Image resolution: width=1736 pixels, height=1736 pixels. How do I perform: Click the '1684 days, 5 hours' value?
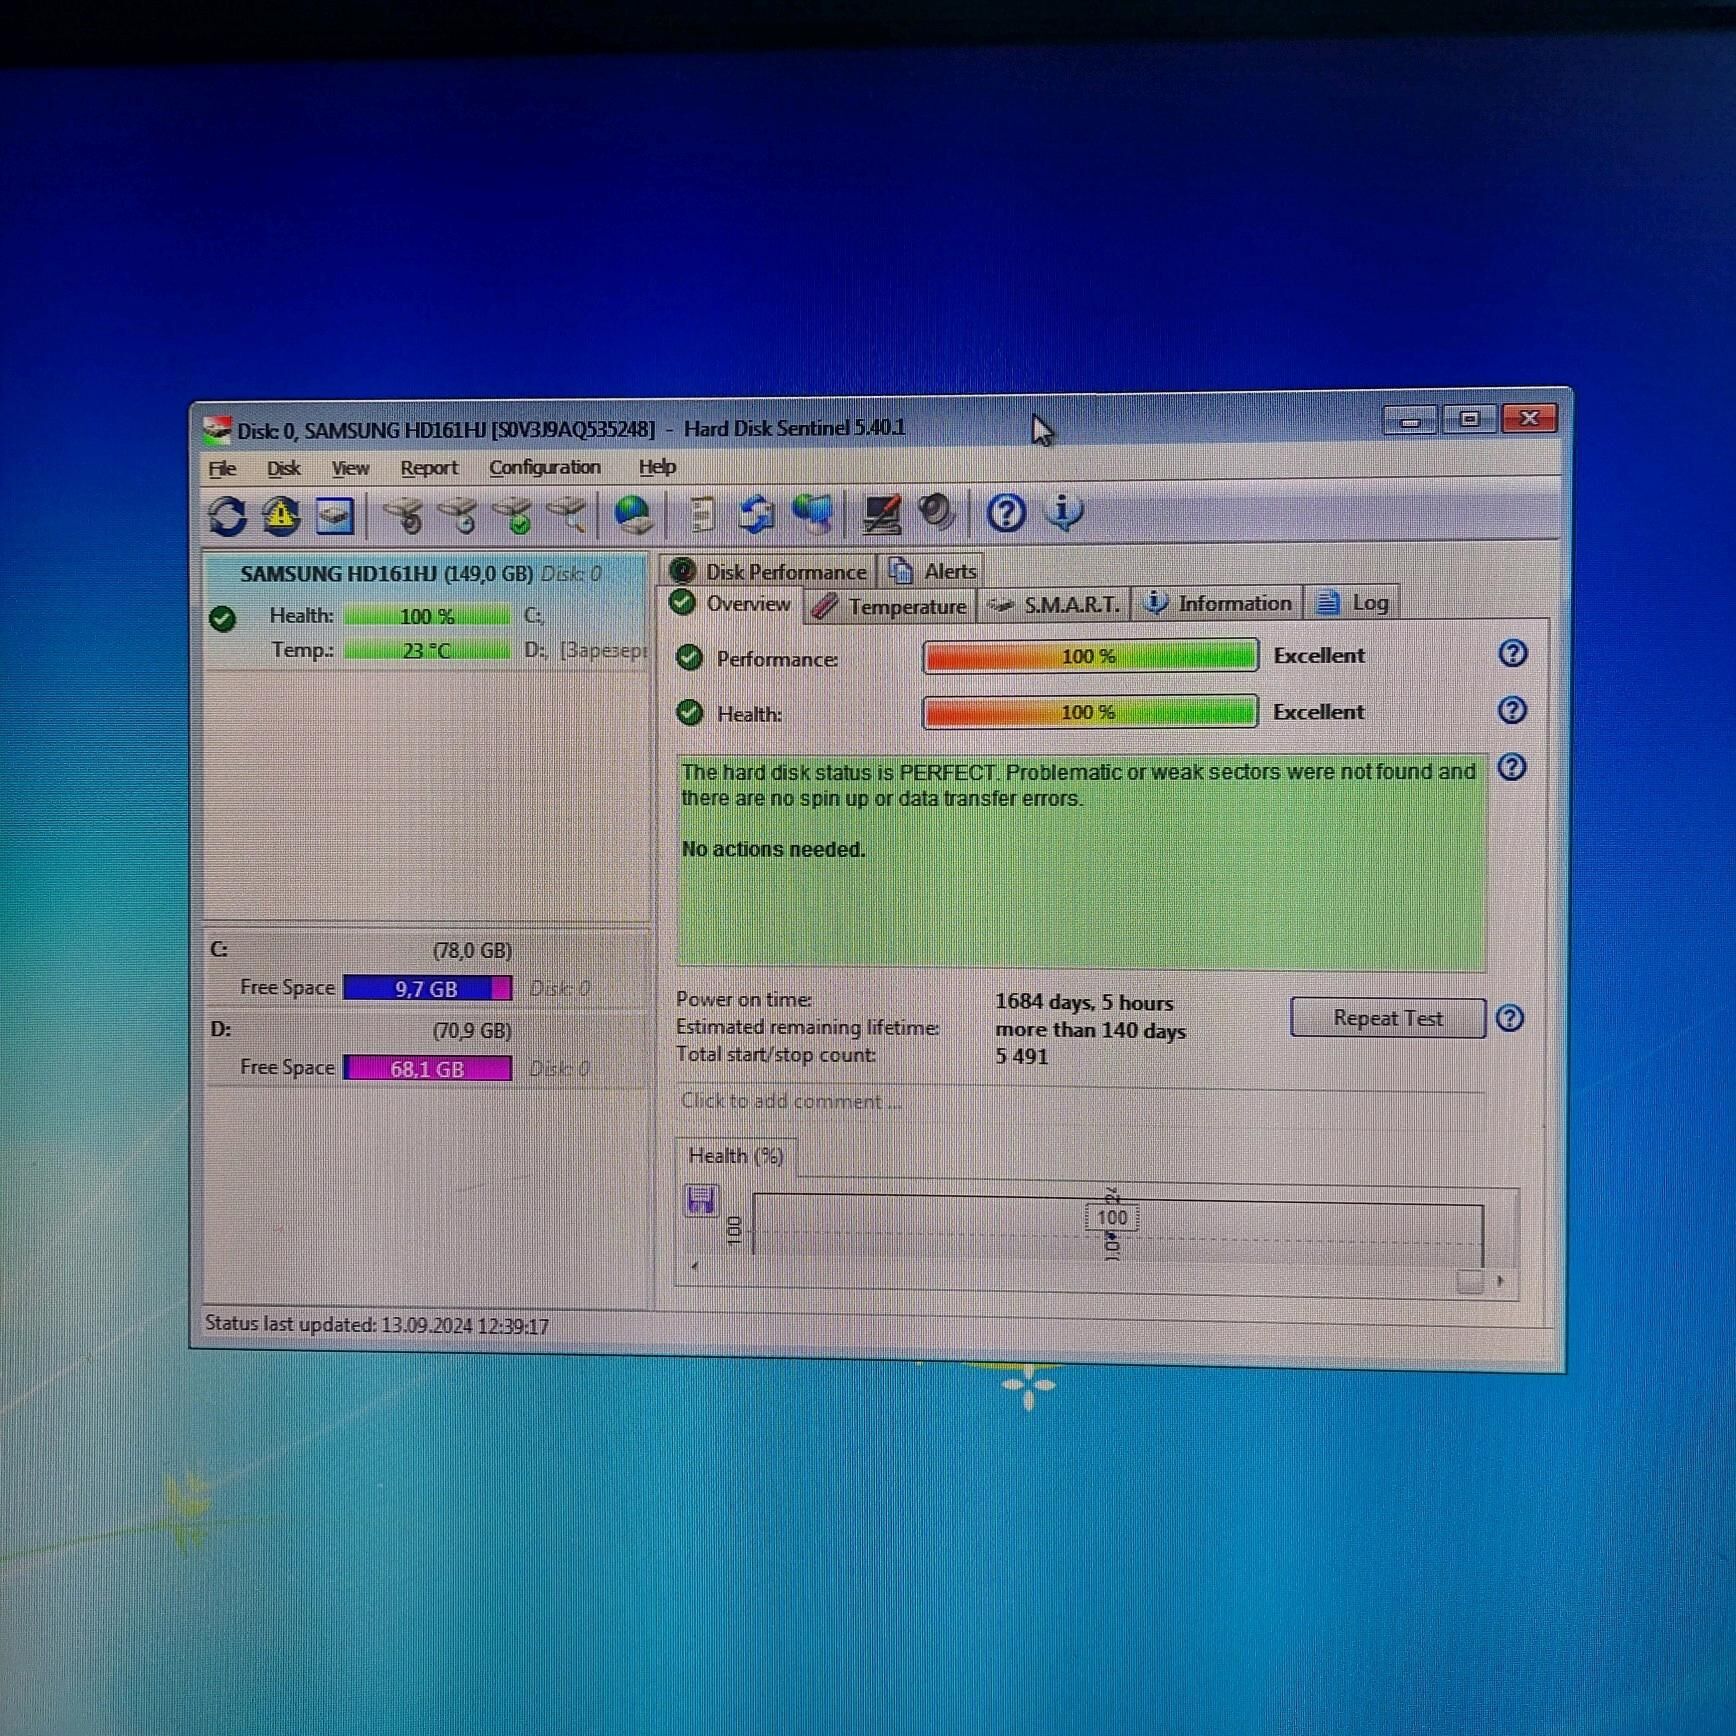pyautogui.click(x=1084, y=1002)
